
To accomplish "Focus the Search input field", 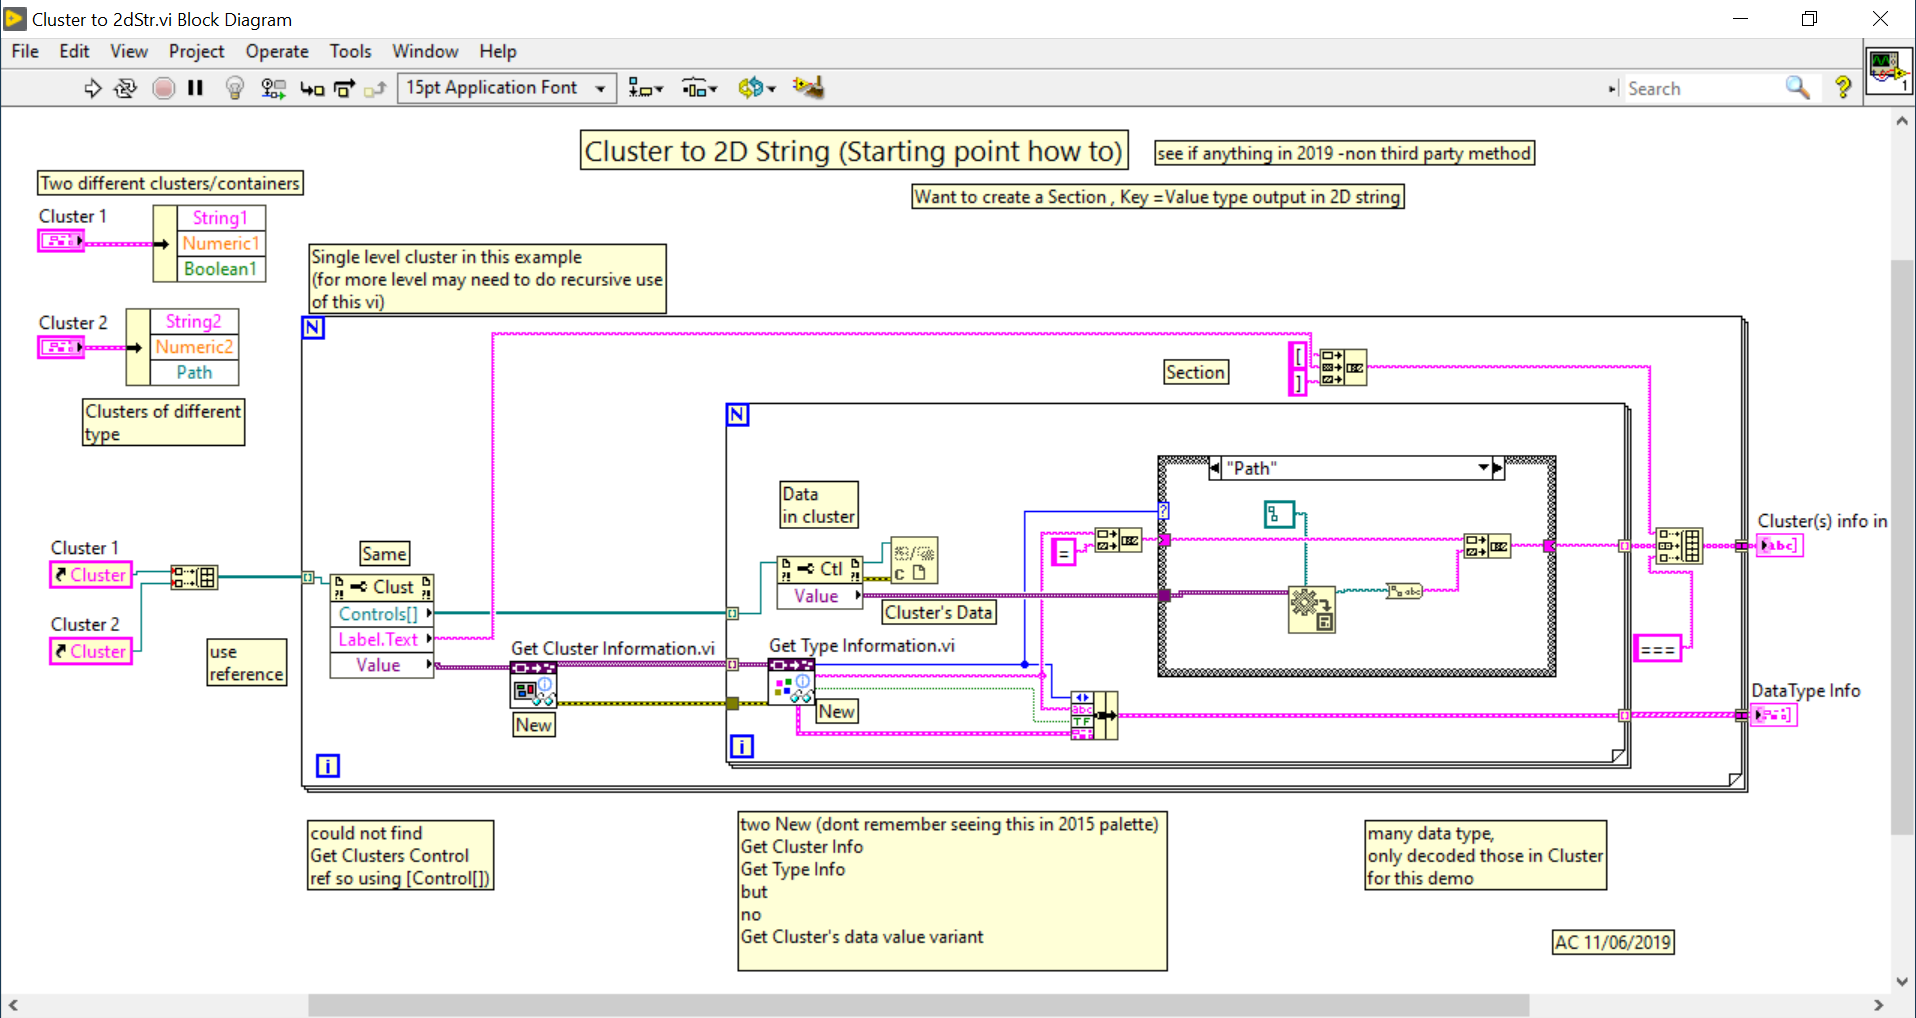I will (x=1703, y=88).
